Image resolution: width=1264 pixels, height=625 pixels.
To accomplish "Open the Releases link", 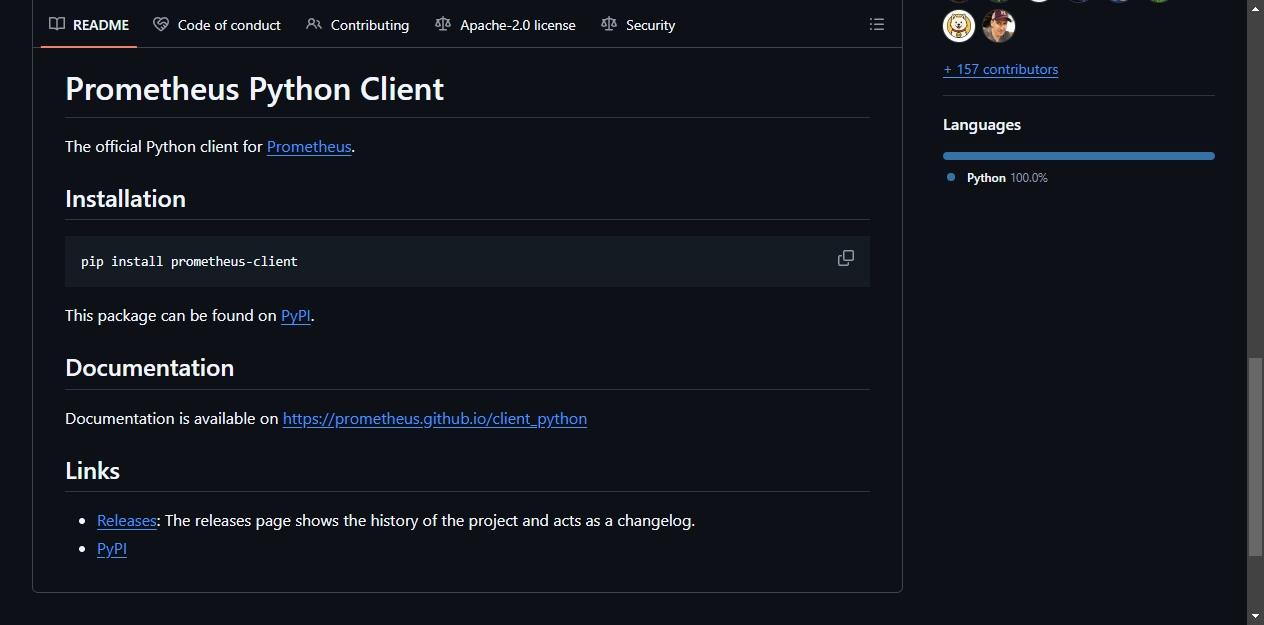I will coord(127,520).
